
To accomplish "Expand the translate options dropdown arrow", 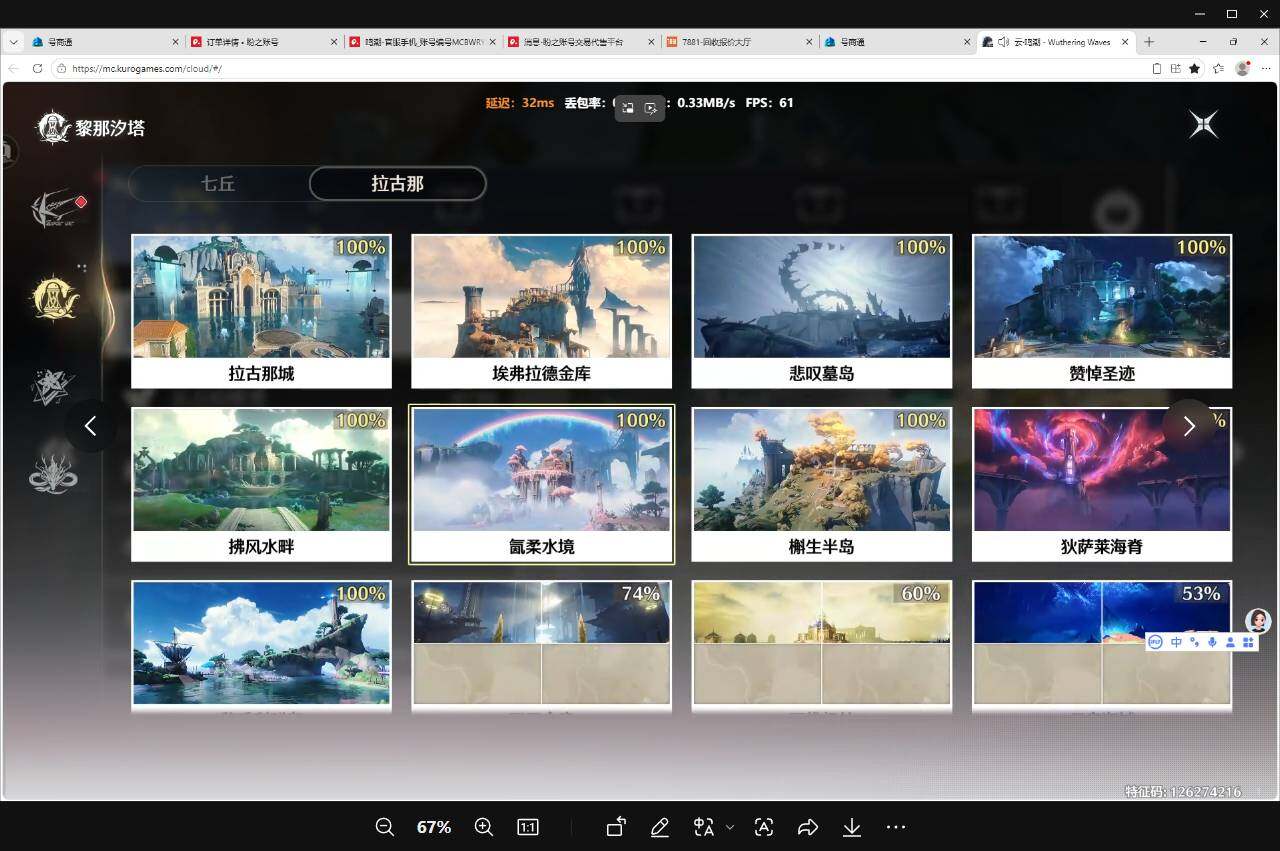I will 730,827.
